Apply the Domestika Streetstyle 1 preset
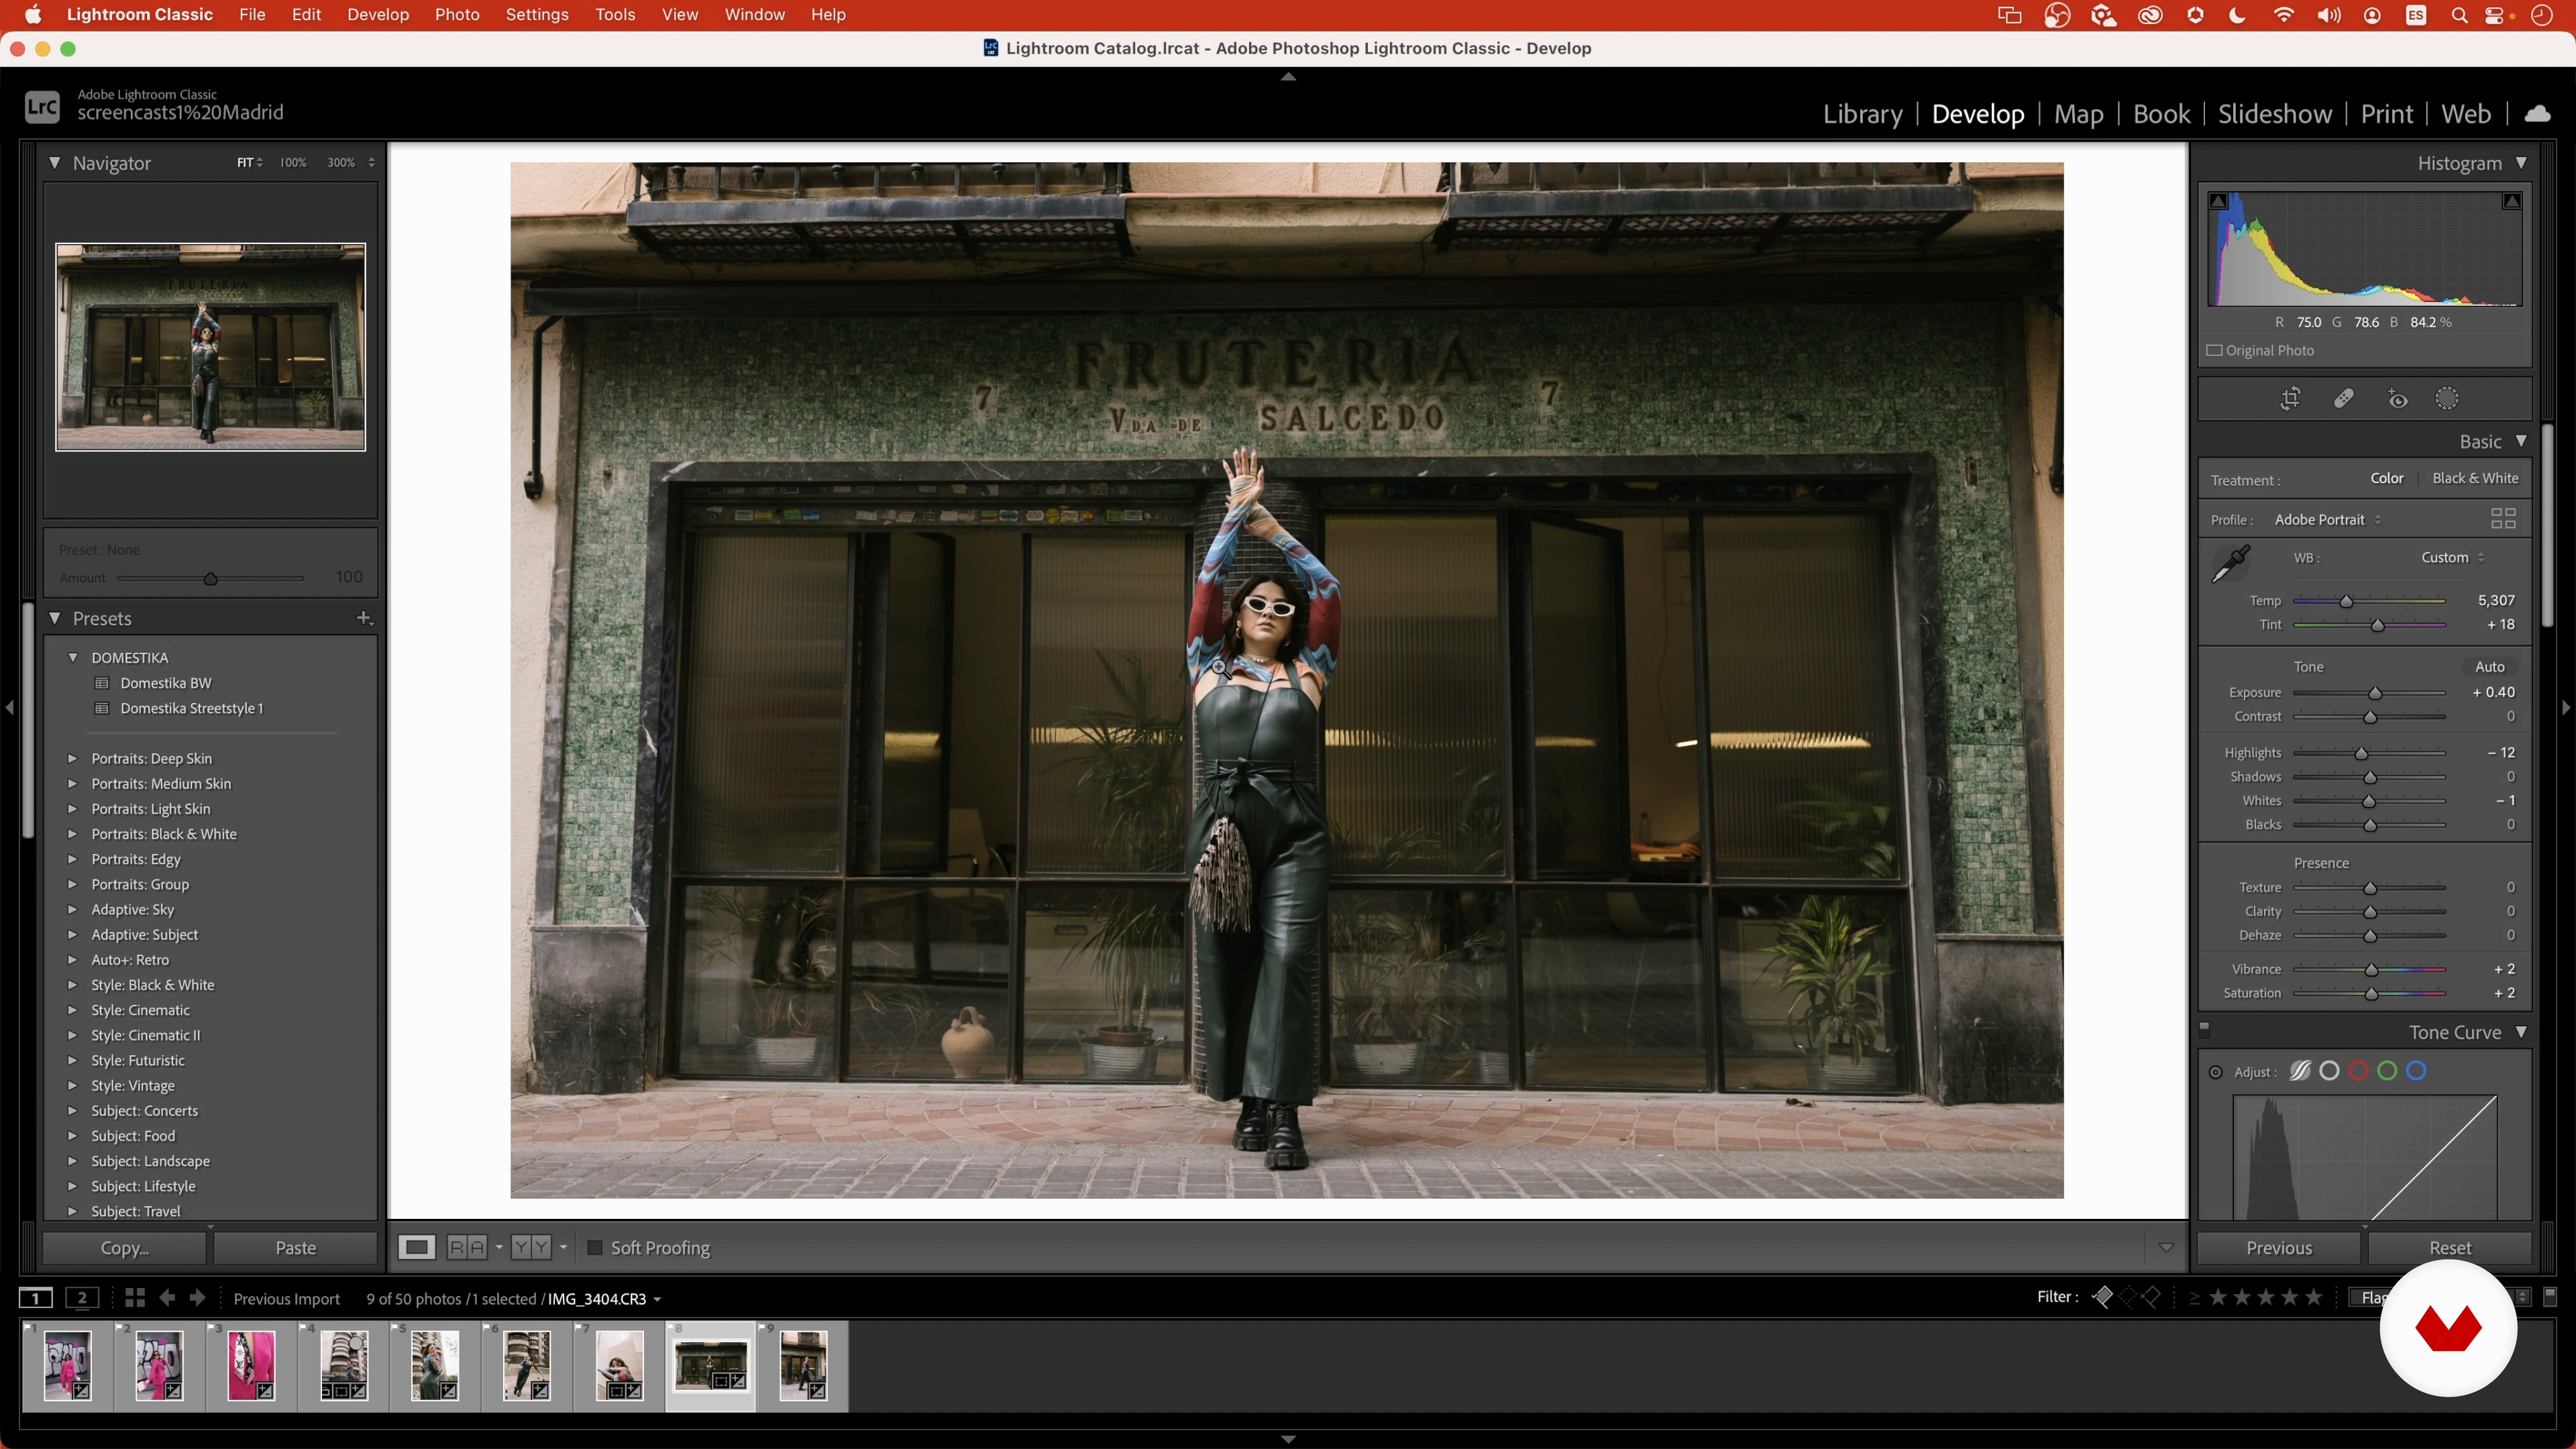 [x=191, y=708]
